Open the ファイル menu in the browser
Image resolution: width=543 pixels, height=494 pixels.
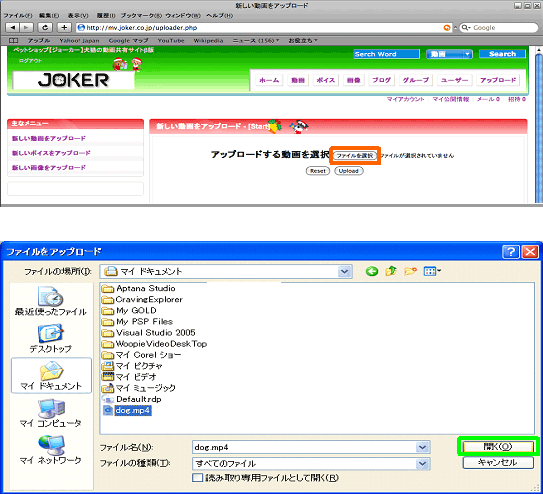pyautogui.click(x=18, y=16)
